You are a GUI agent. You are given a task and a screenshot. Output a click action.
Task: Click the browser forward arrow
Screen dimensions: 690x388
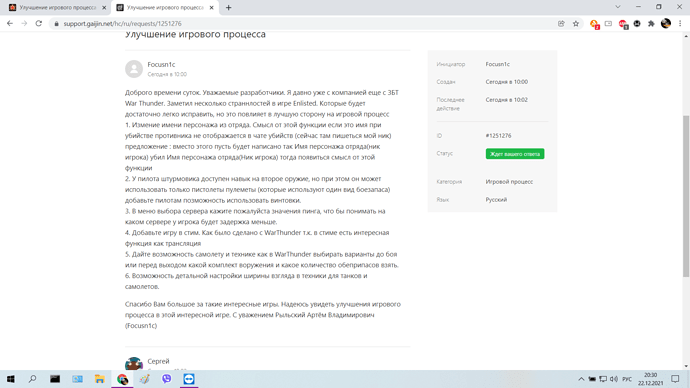coord(24,23)
